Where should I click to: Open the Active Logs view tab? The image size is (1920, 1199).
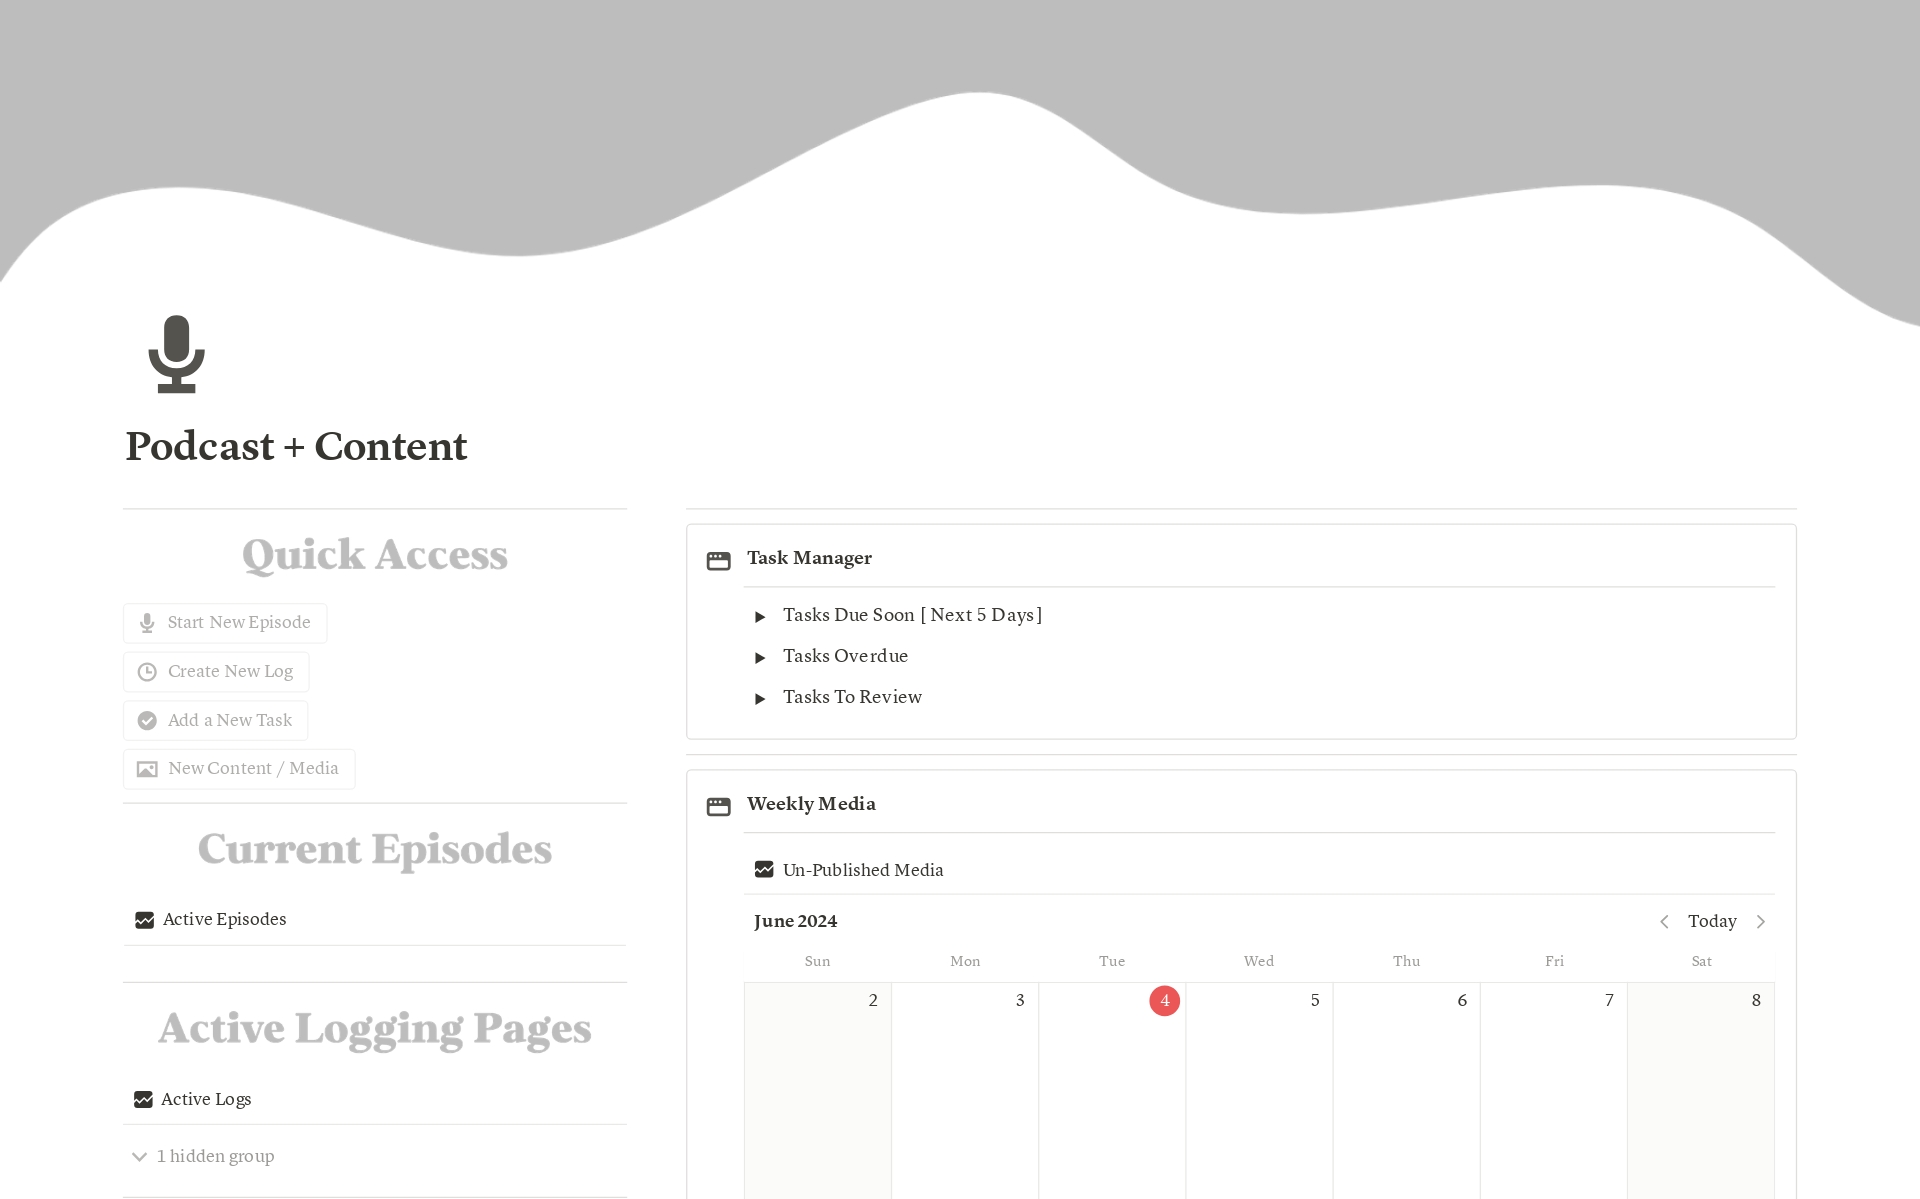click(205, 1099)
